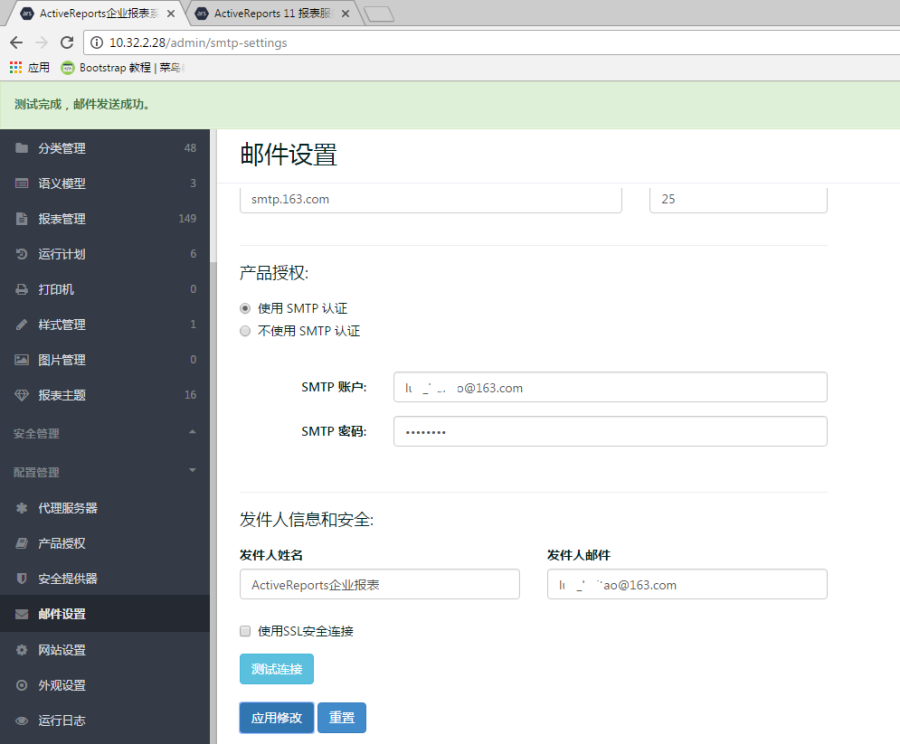This screenshot has width=900, height=744.
Task: Click the picture icon beside 图片管理
Action: pyautogui.click(x=21, y=360)
